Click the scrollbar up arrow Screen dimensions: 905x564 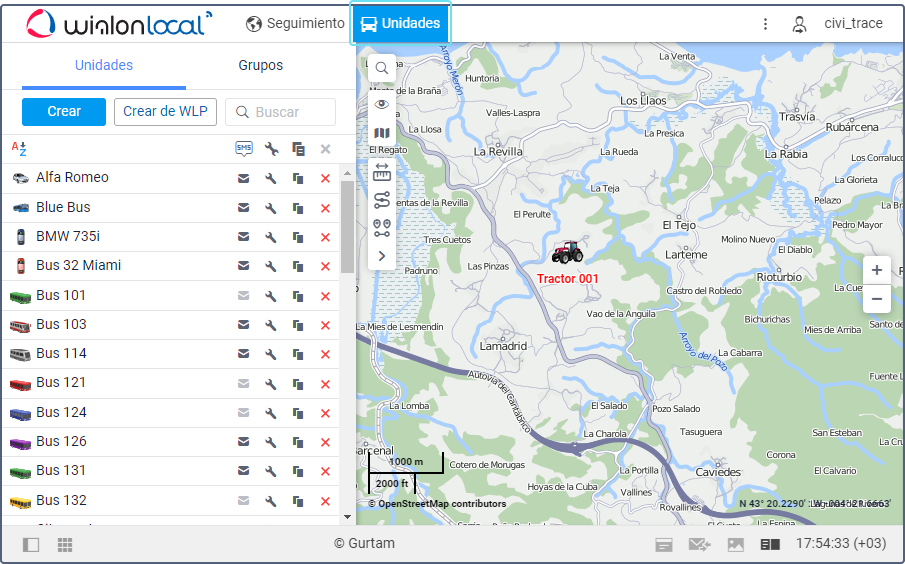tap(347, 173)
